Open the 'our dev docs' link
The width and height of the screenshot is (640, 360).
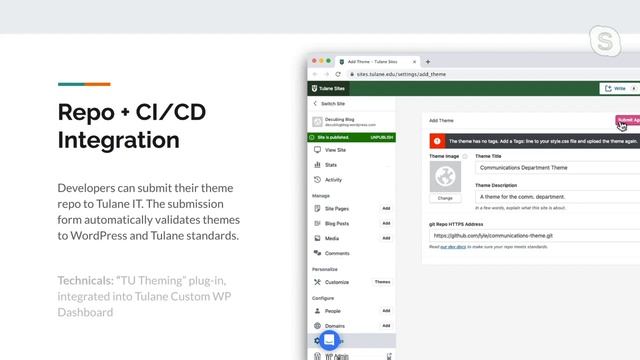(x=453, y=247)
